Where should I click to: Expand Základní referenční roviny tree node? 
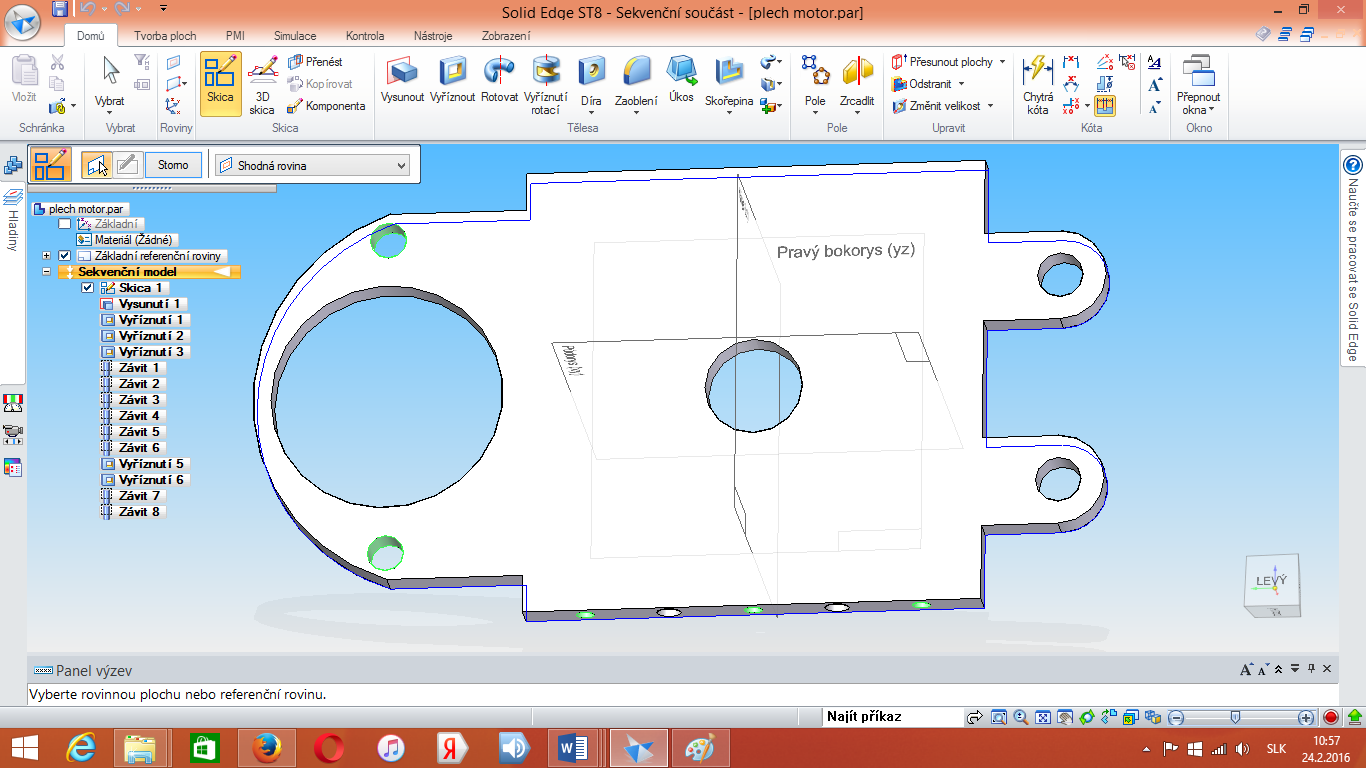point(46,256)
